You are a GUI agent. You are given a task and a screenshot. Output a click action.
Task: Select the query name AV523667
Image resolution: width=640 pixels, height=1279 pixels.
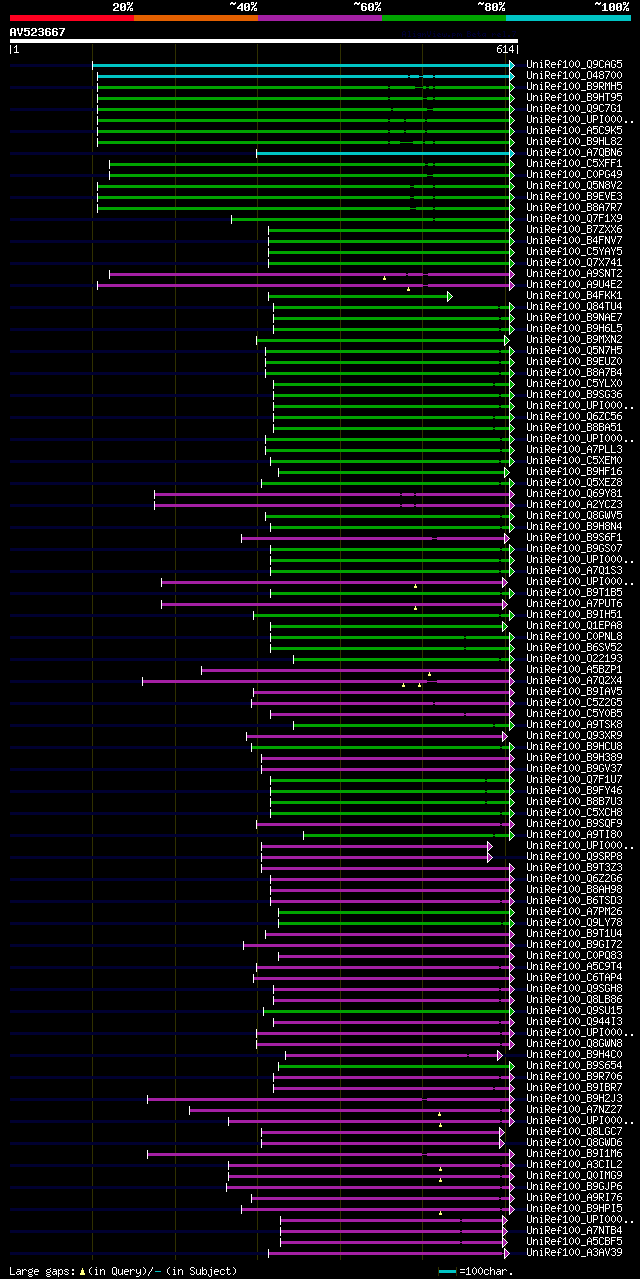point(37,32)
